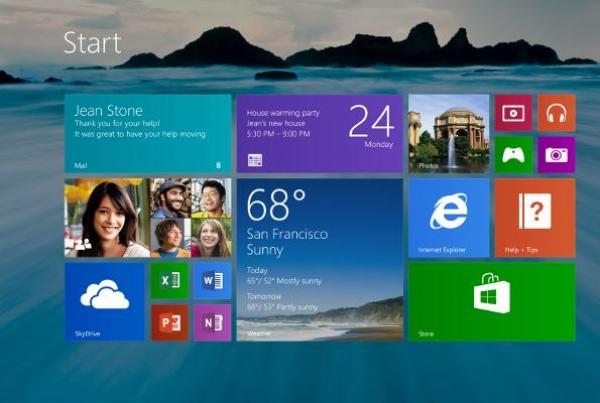
Task: Select Tomorrow's forecast in the Weather tile
Action: [290, 302]
